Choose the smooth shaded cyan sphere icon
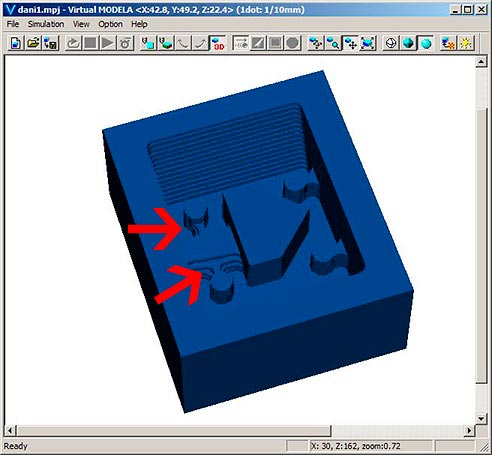 [x=425, y=43]
